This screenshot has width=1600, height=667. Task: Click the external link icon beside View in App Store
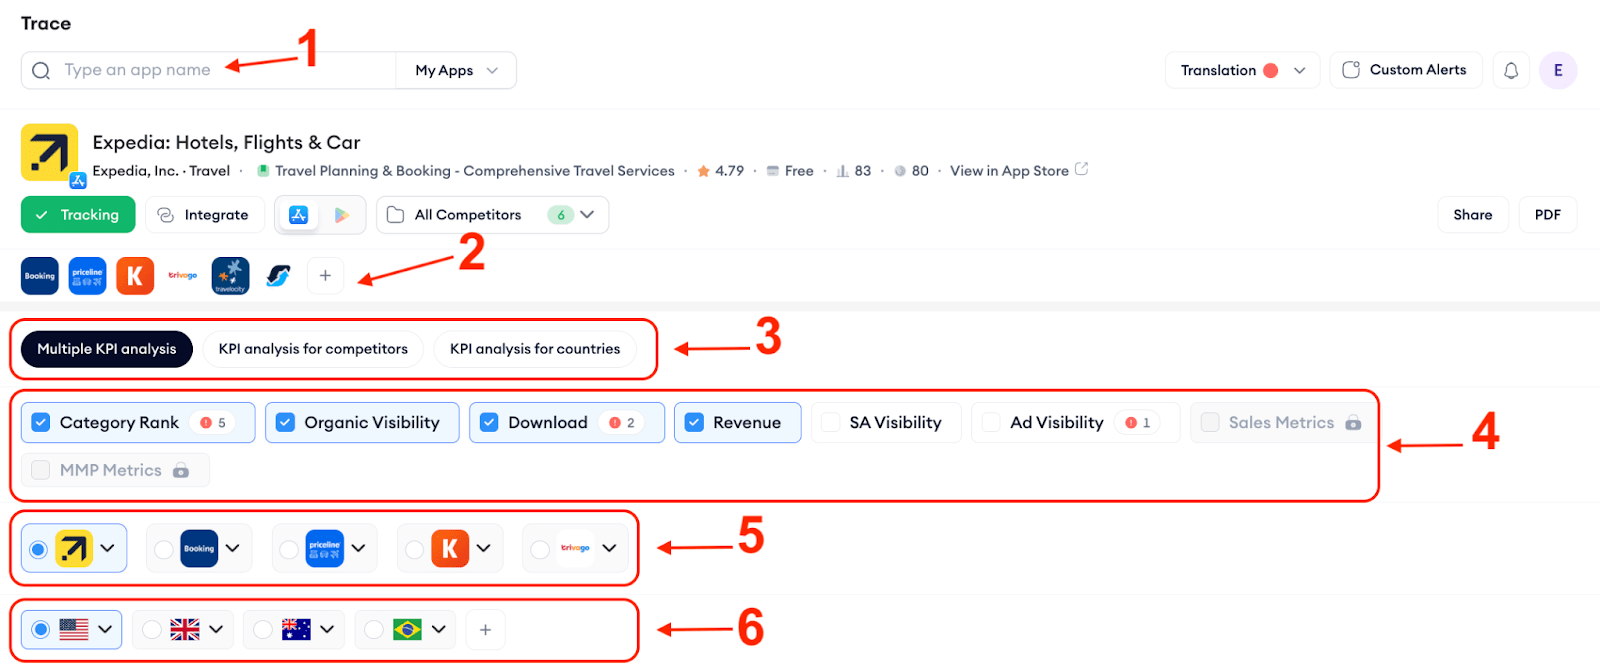point(1081,169)
